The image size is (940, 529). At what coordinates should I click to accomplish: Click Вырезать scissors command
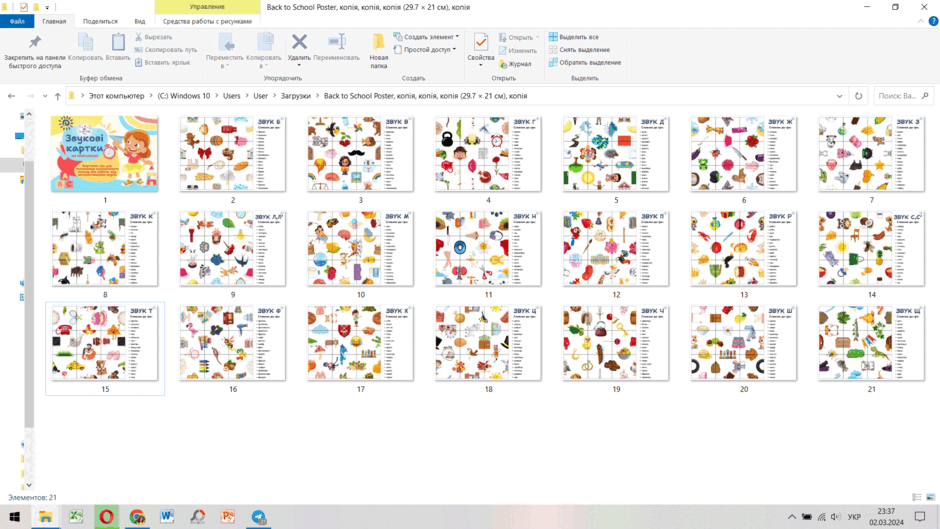point(153,37)
